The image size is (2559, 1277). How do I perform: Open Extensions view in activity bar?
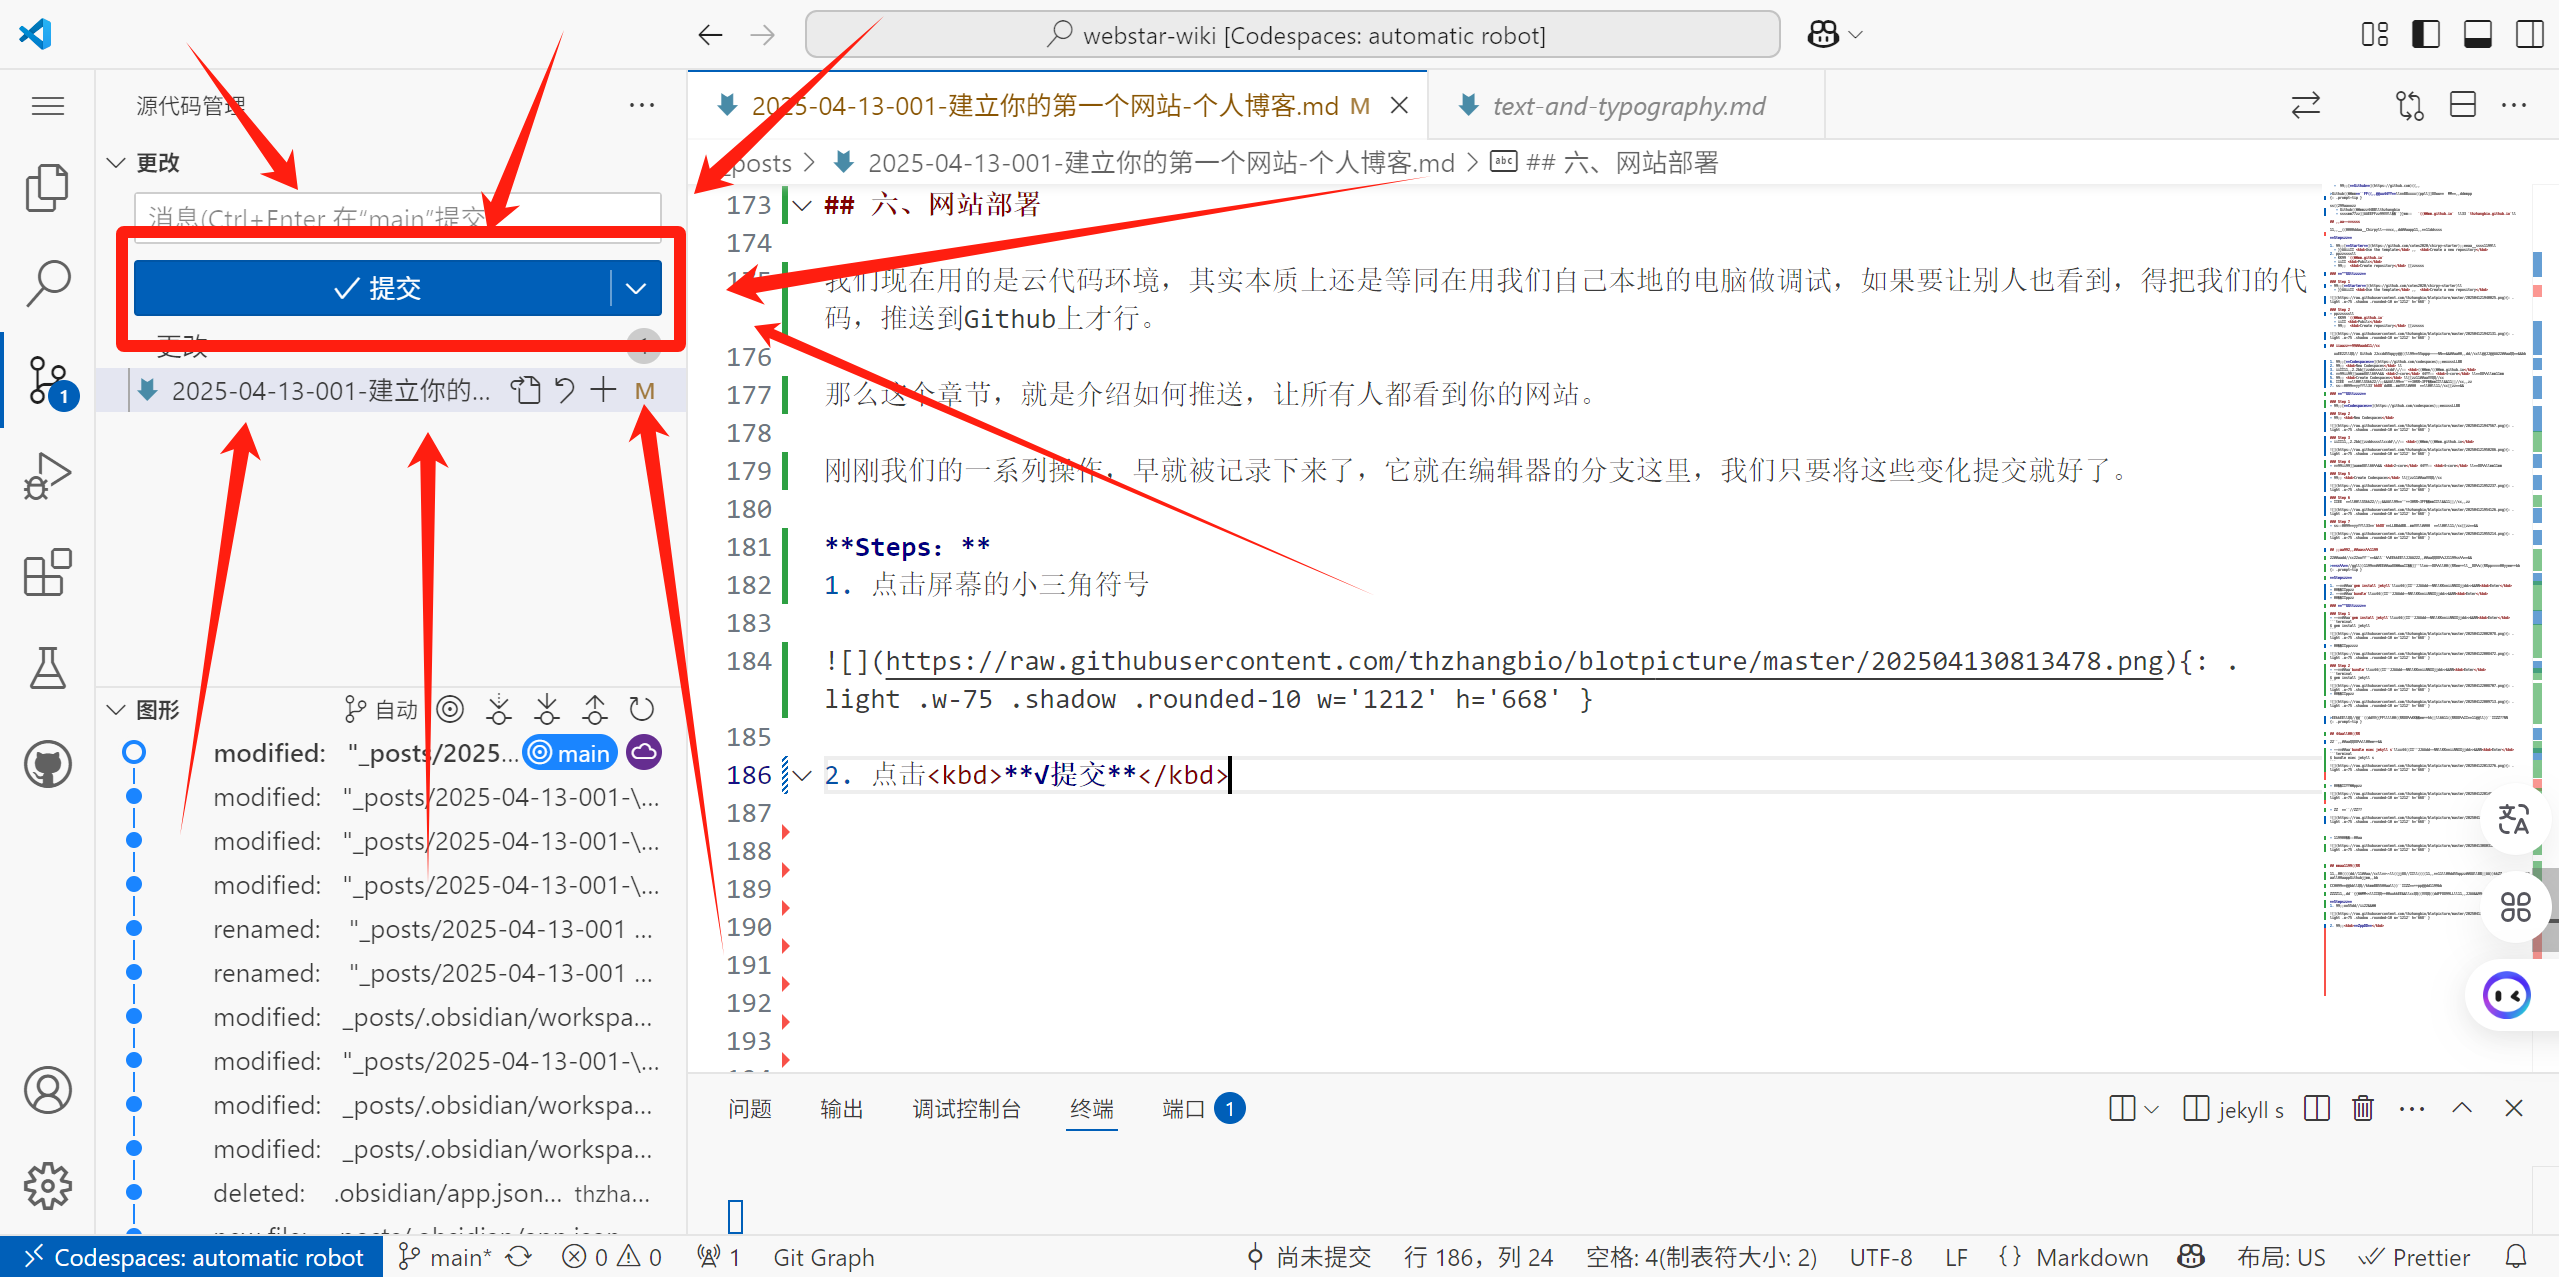pyautogui.click(x=47, y=572)
